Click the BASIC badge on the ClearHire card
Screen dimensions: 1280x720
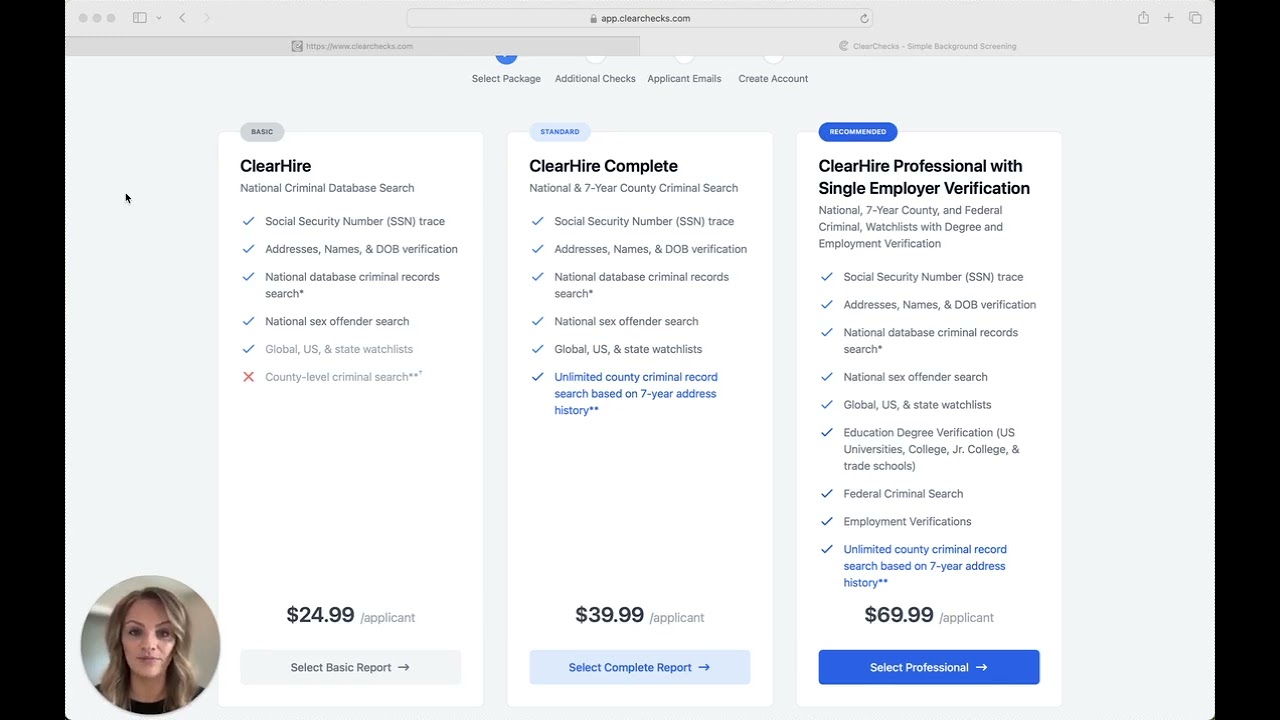[262, 132]
